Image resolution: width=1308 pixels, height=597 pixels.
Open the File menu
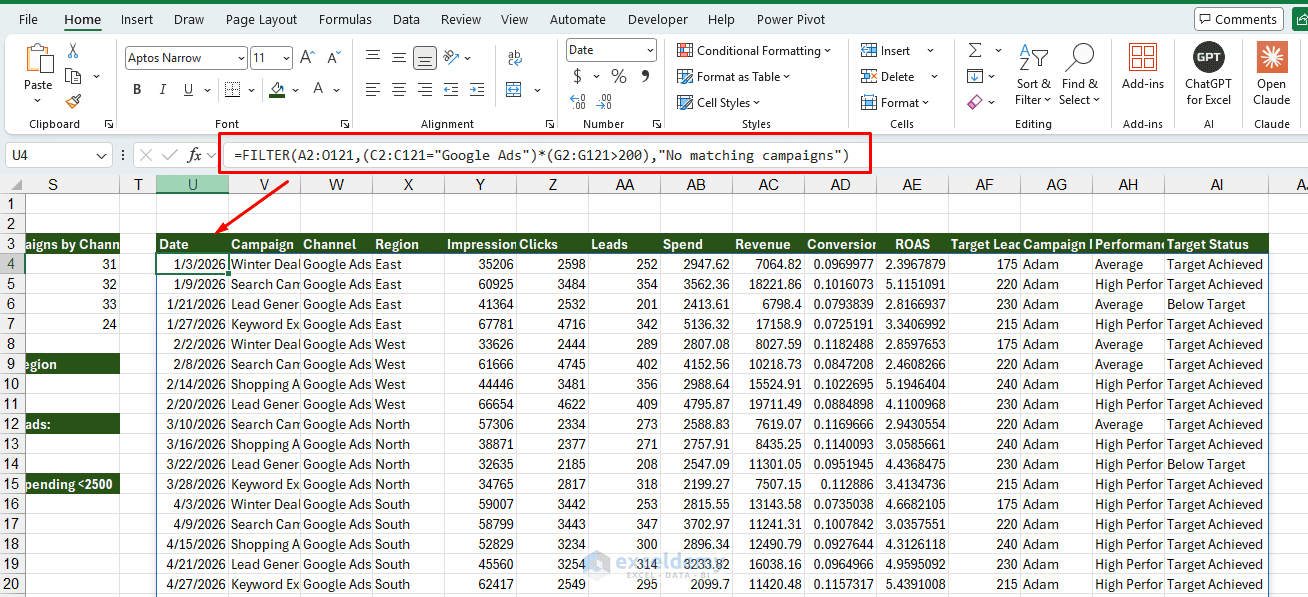pos(29,19)
